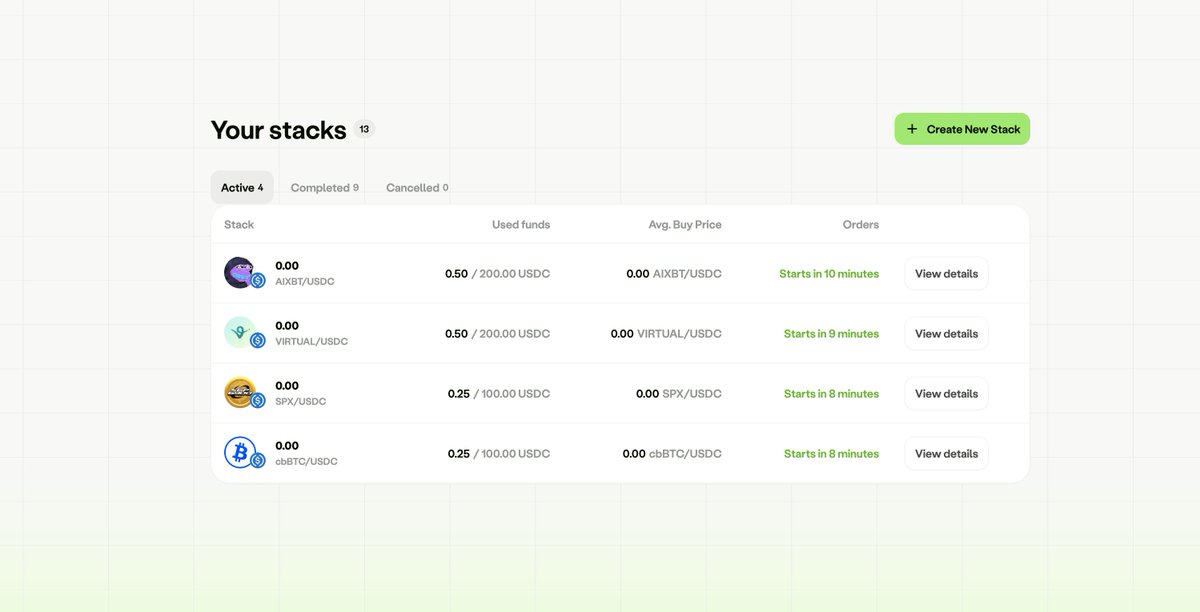Click the Avg. Buy Price column header
The width and height of the screenshot is (1200, 612).
[685, 224]
